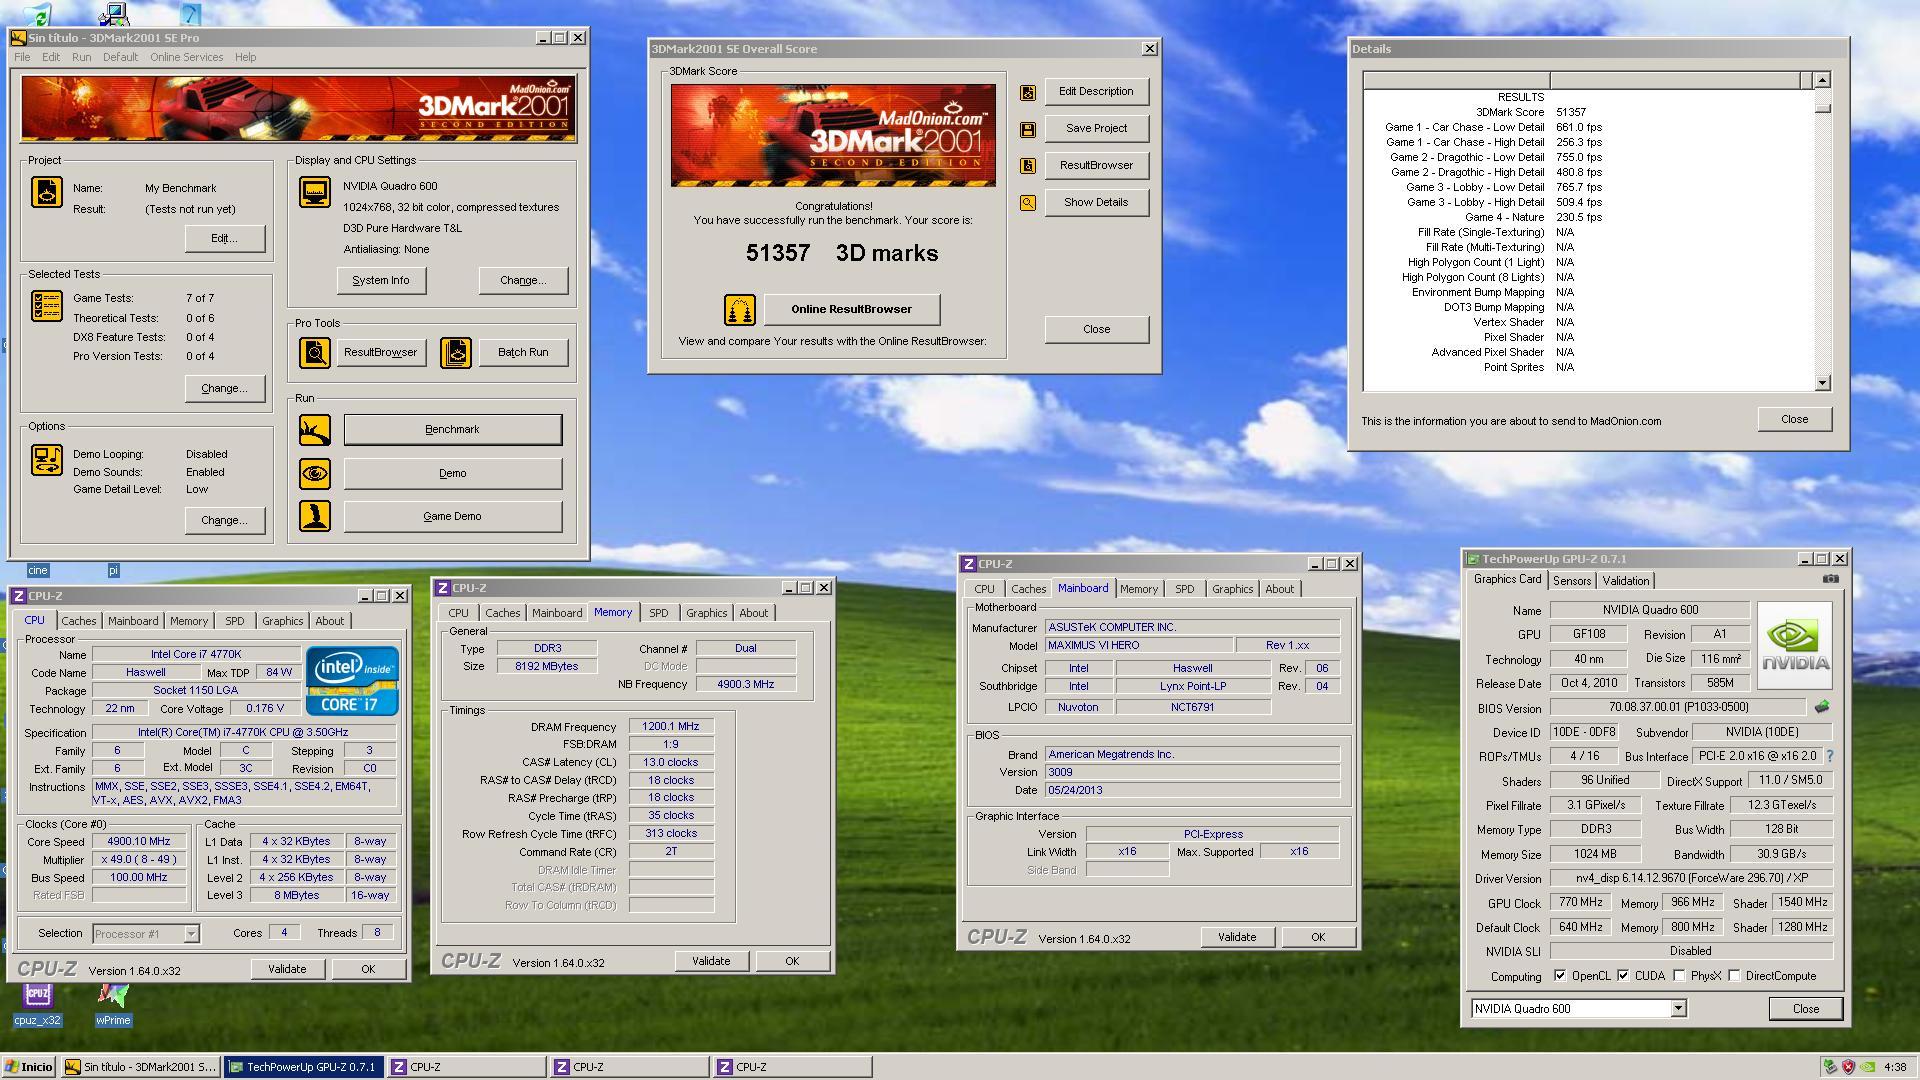The image size is (1920, 1080).
Task: Click the Inicio start button
Action: pyautogui.click(x=29, y=1067)
